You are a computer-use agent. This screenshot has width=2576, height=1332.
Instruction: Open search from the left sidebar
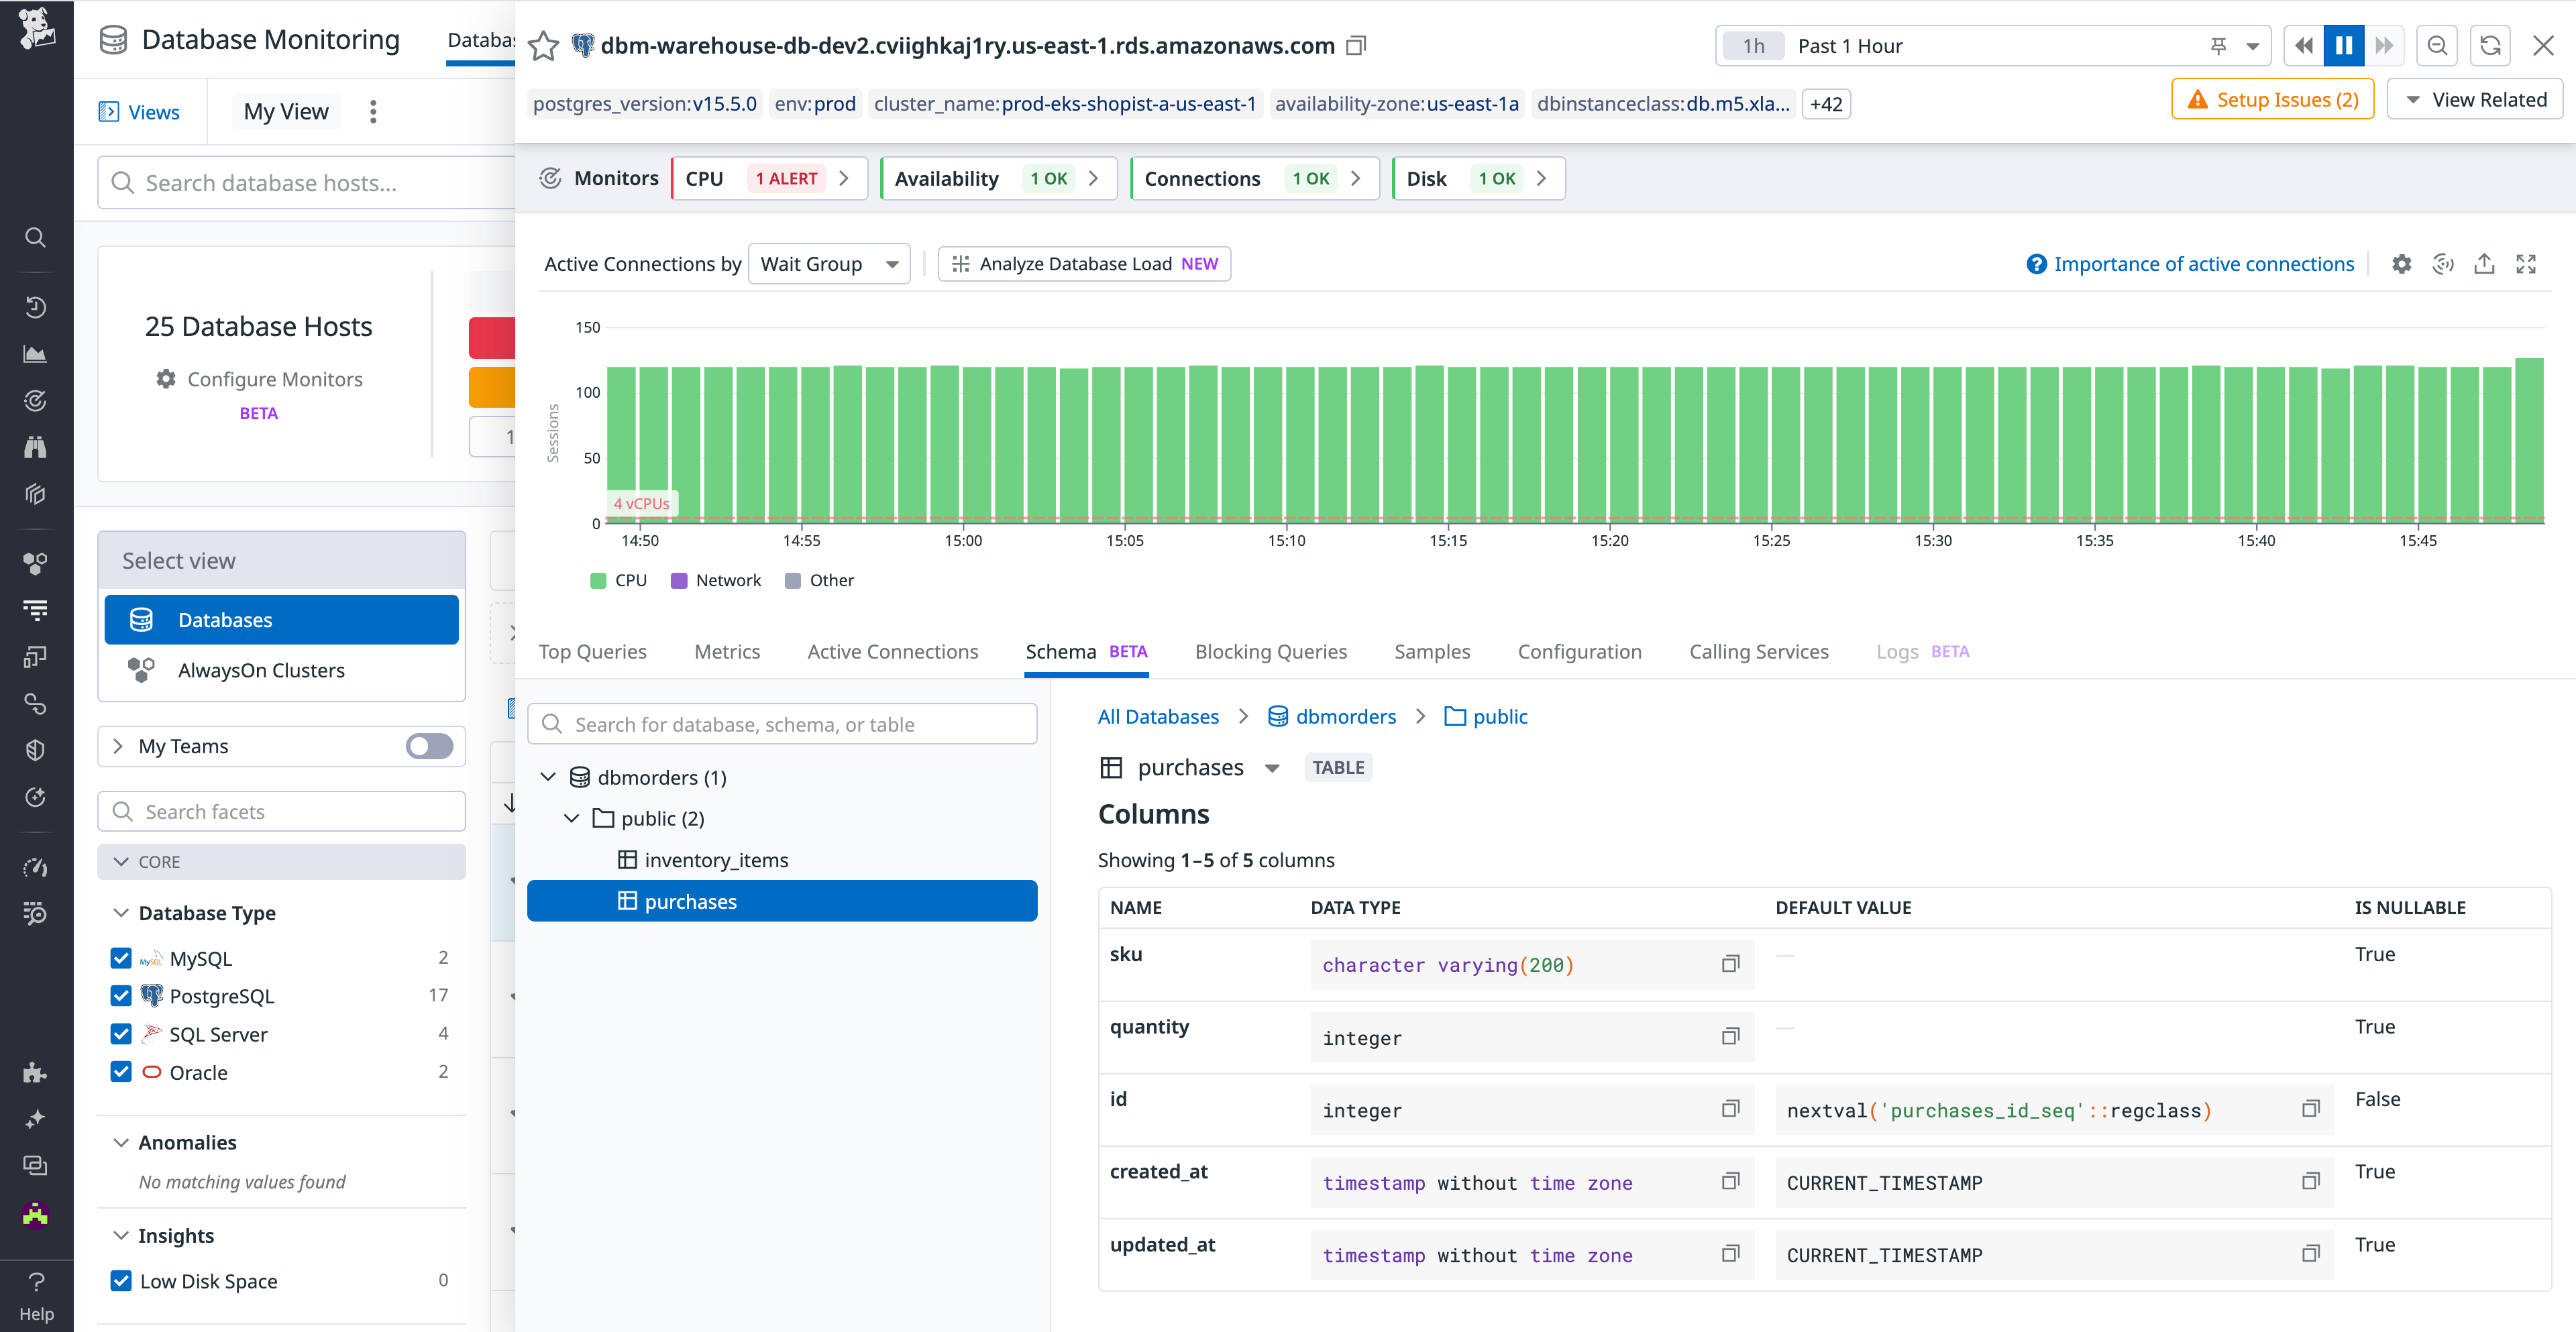[x=35, y=237]
